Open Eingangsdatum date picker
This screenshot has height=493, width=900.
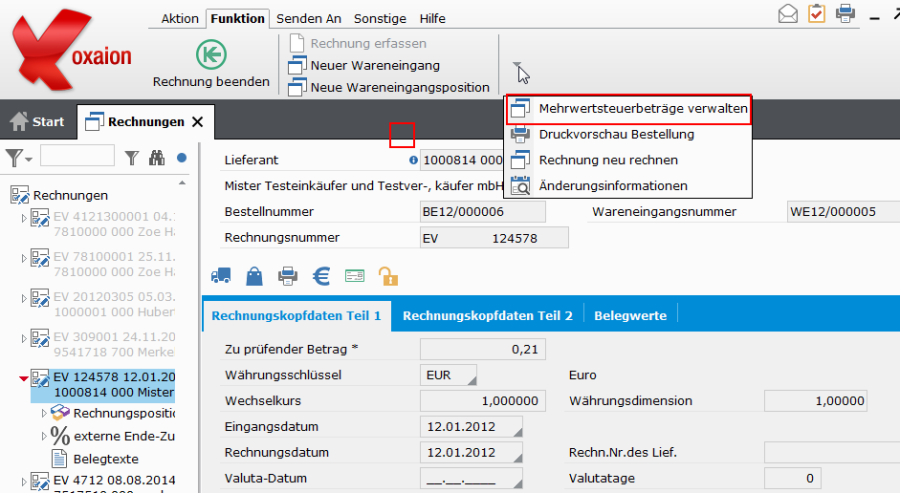[518, 431]
